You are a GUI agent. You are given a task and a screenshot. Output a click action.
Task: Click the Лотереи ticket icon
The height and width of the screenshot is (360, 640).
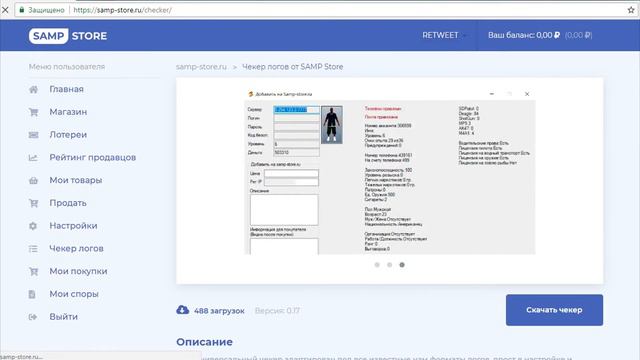click(33, 135)
